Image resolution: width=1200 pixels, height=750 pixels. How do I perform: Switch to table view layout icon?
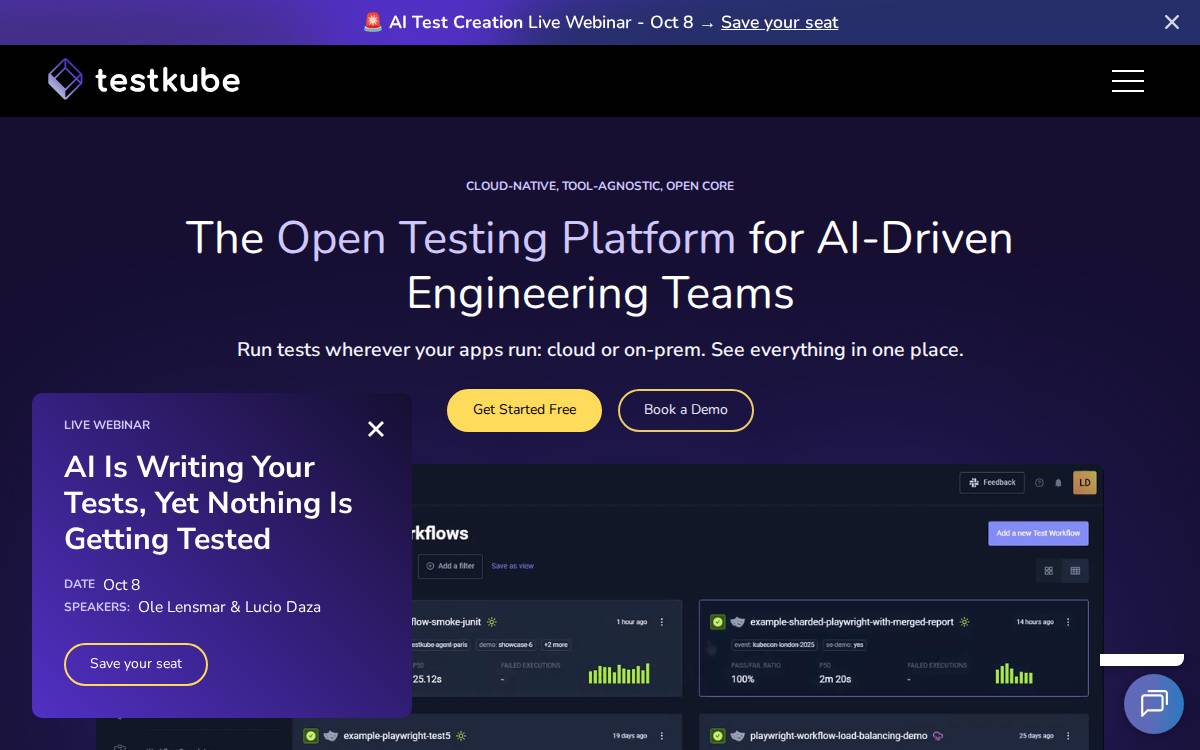1075,571
